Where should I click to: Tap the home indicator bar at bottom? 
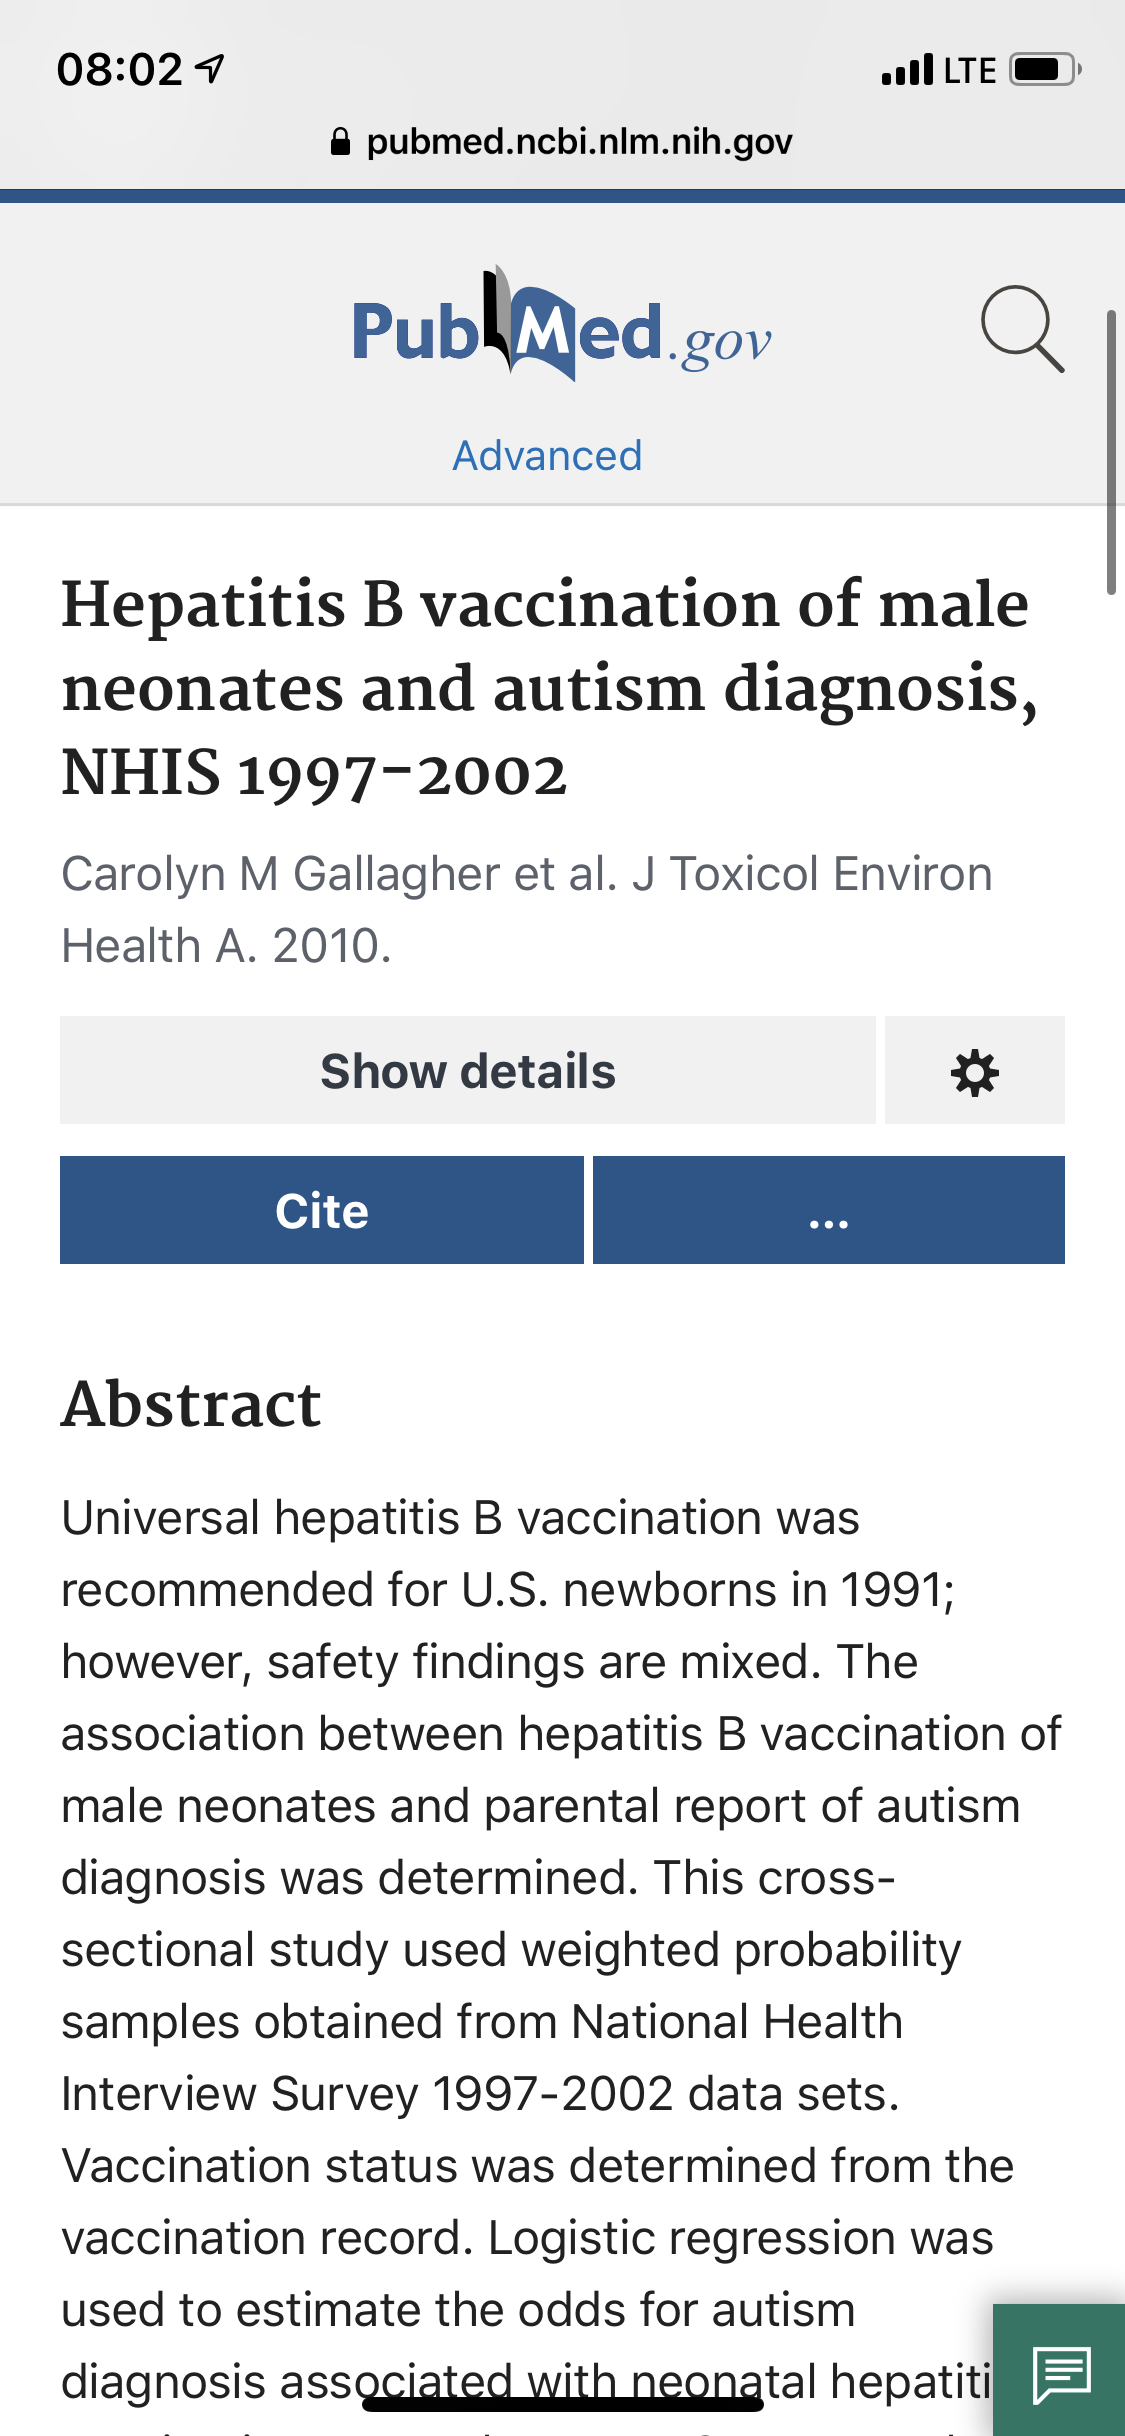coord(562,2405)
